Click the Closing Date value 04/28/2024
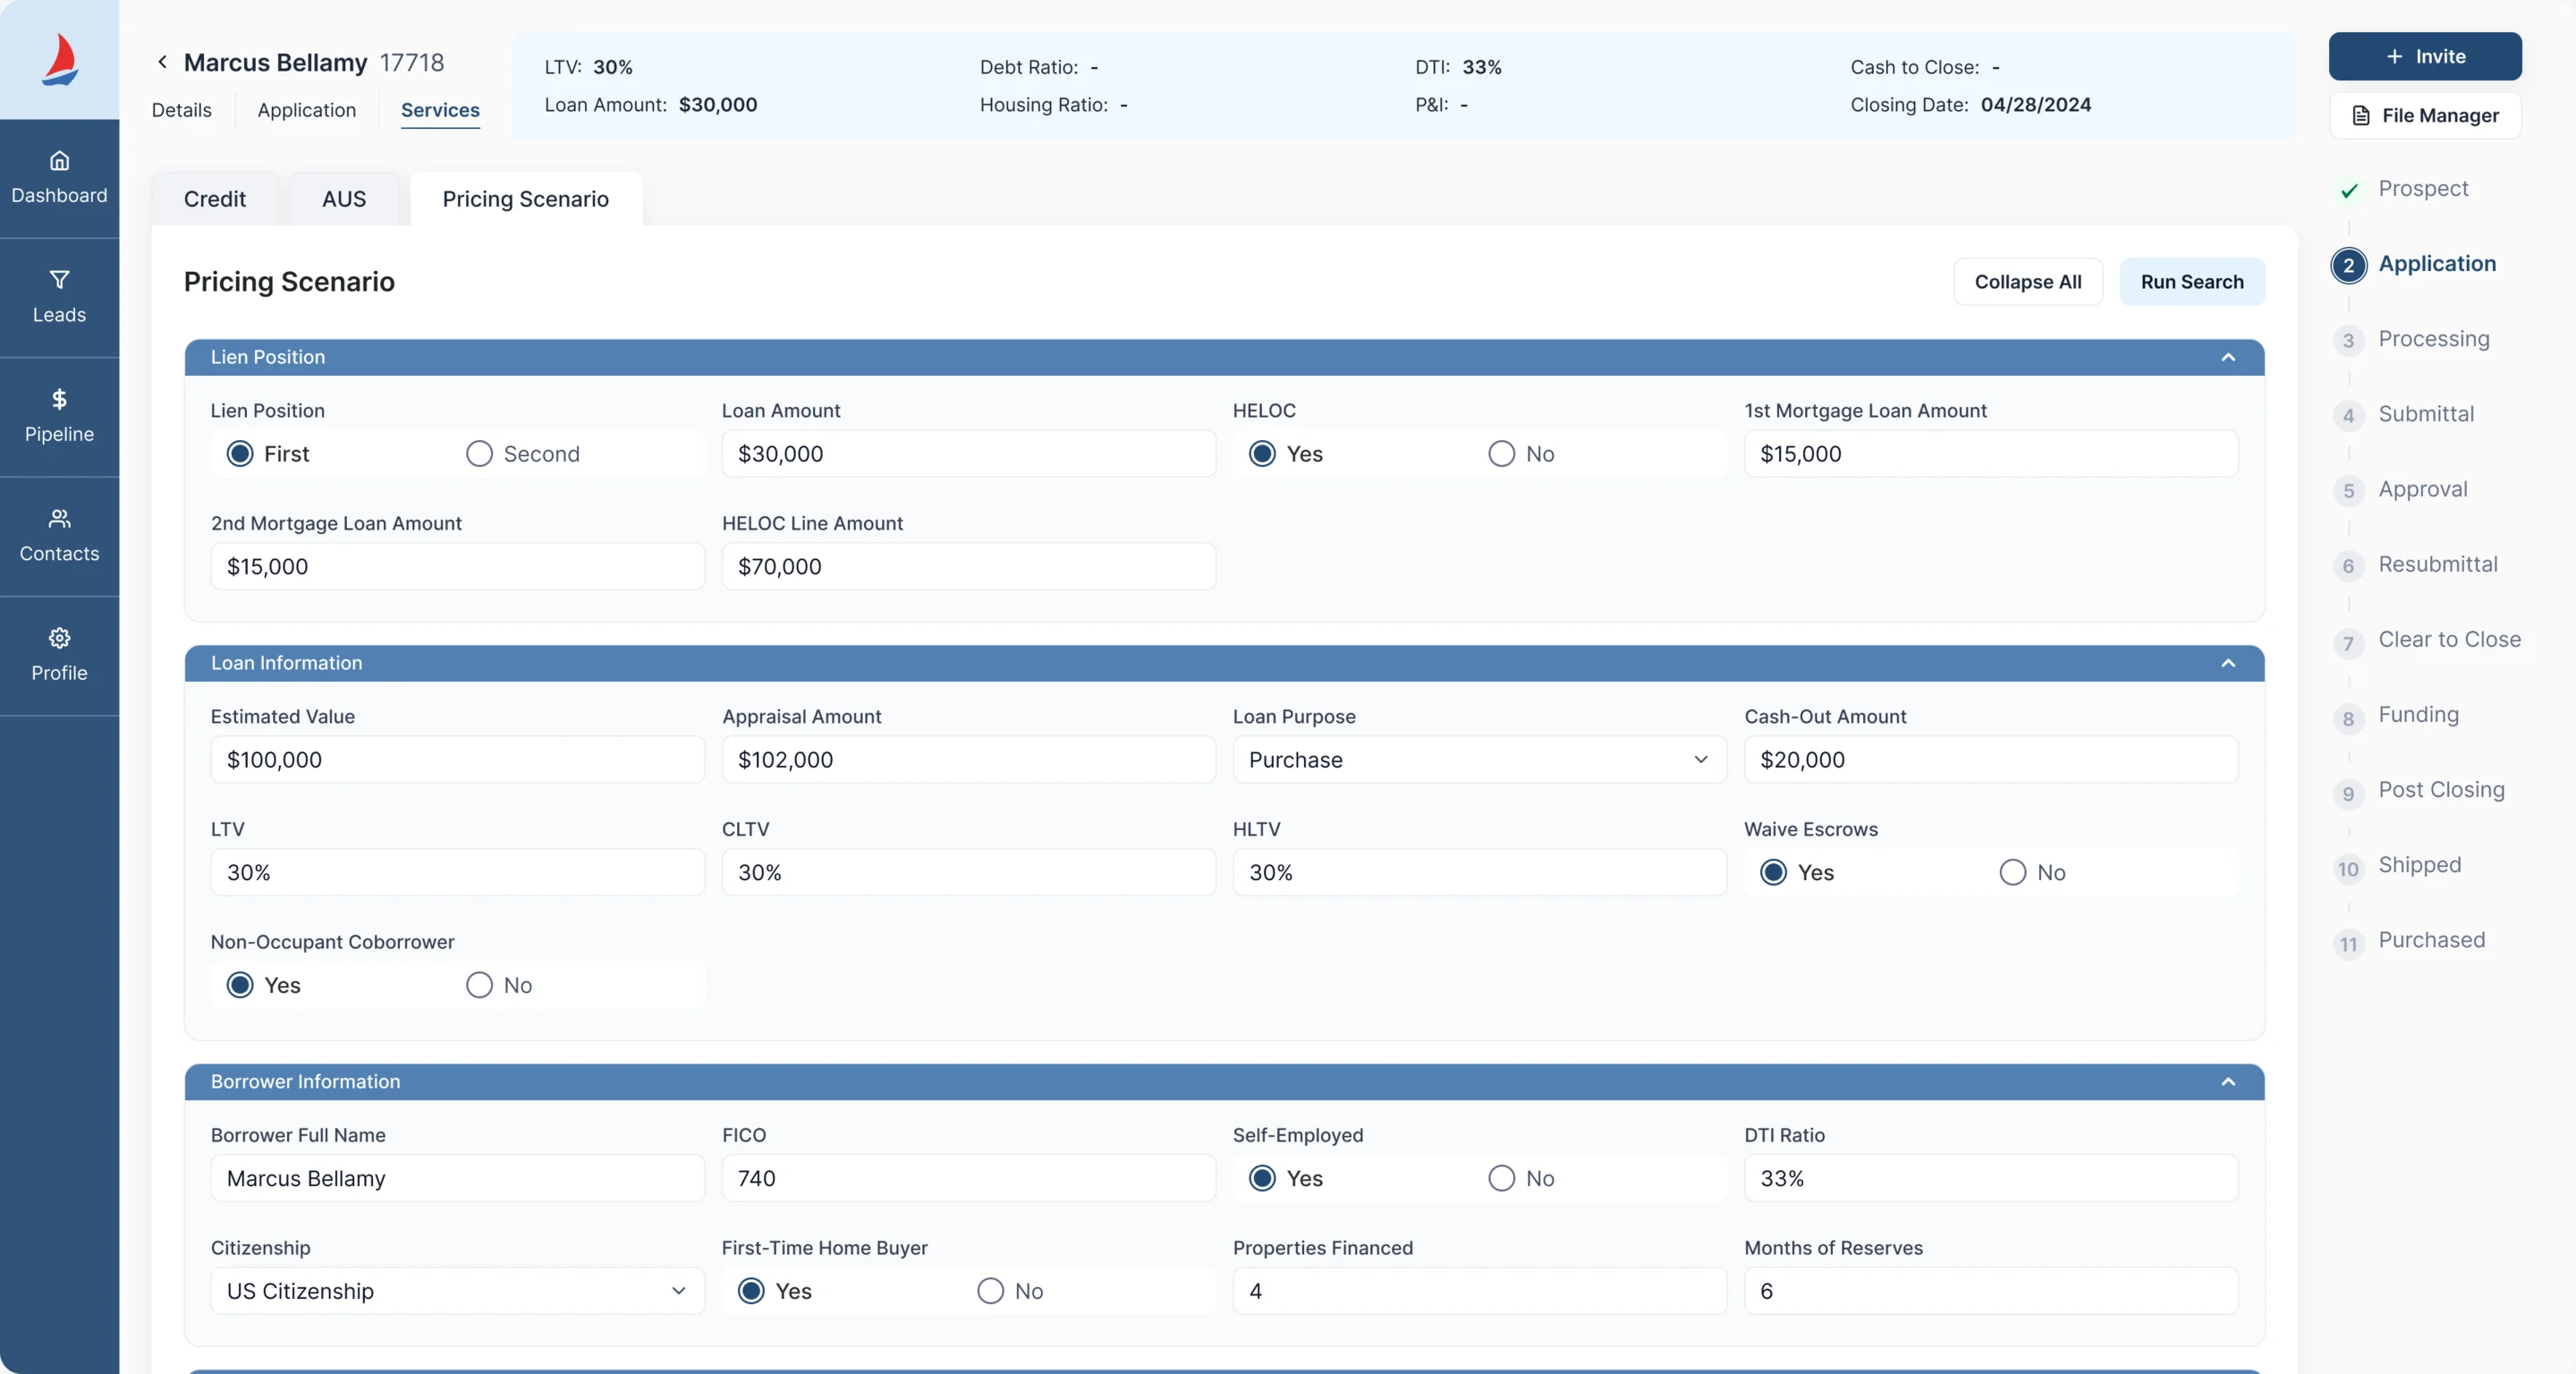This screenshot has height=1374, width=2576. click(2036, 105)
